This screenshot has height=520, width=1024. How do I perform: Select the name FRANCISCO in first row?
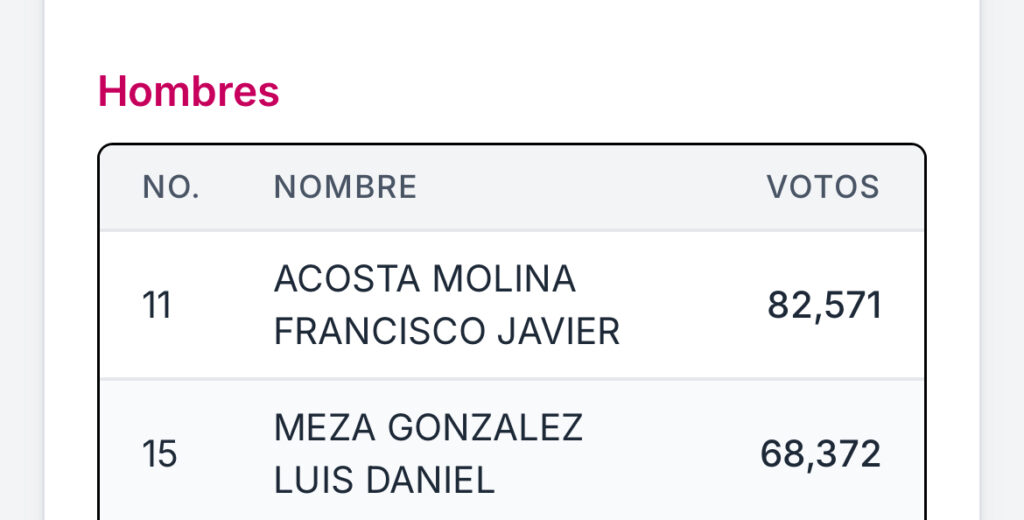(379, 332)
